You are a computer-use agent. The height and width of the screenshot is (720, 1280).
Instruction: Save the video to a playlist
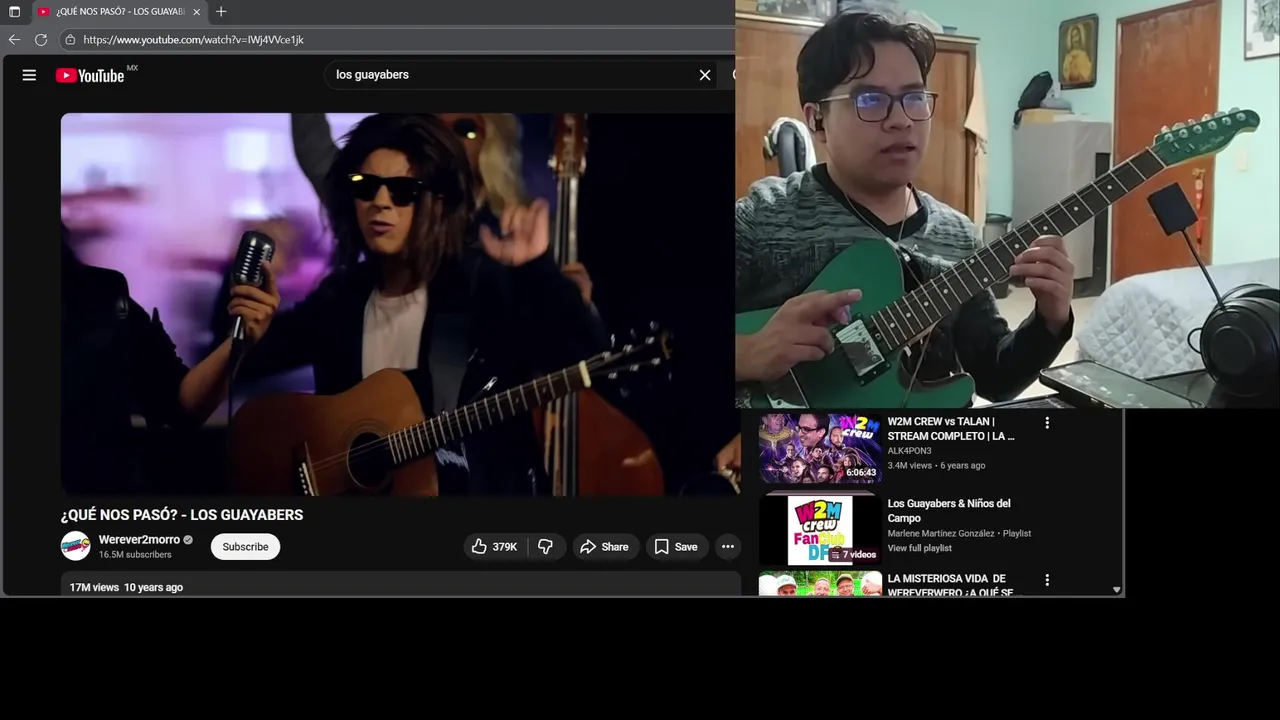pos(676,547)
